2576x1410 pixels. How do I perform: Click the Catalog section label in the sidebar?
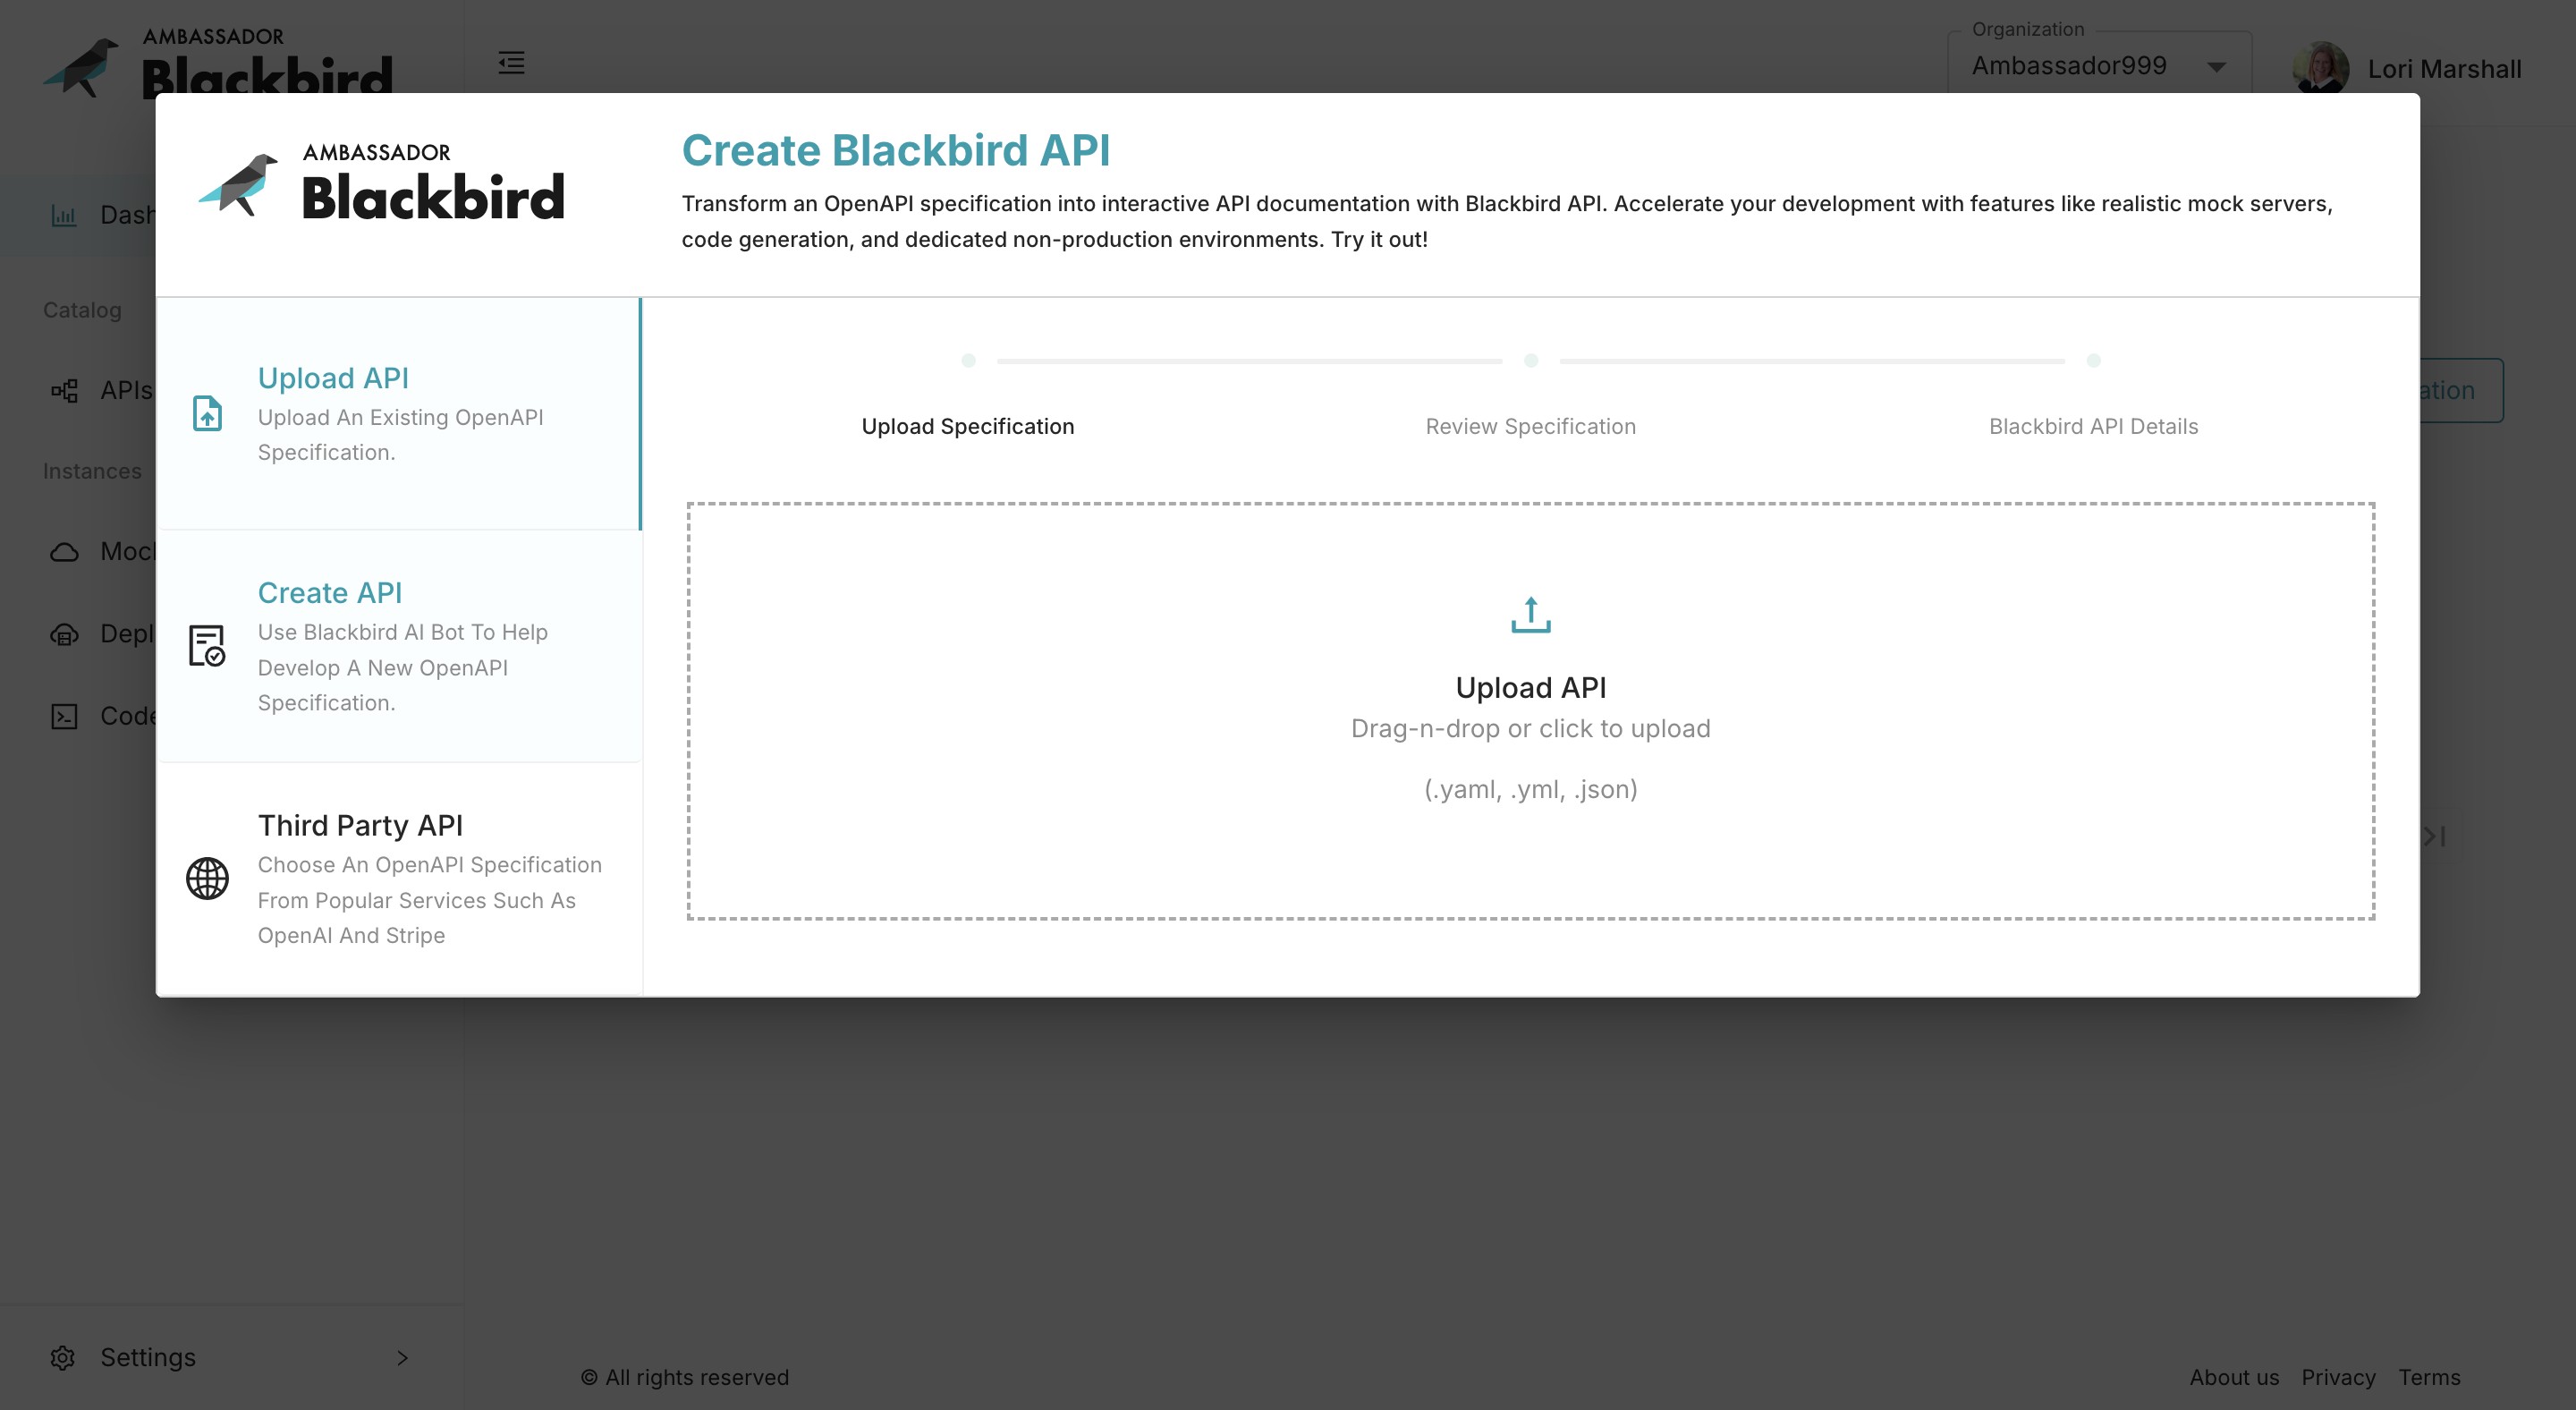(82, 310)
